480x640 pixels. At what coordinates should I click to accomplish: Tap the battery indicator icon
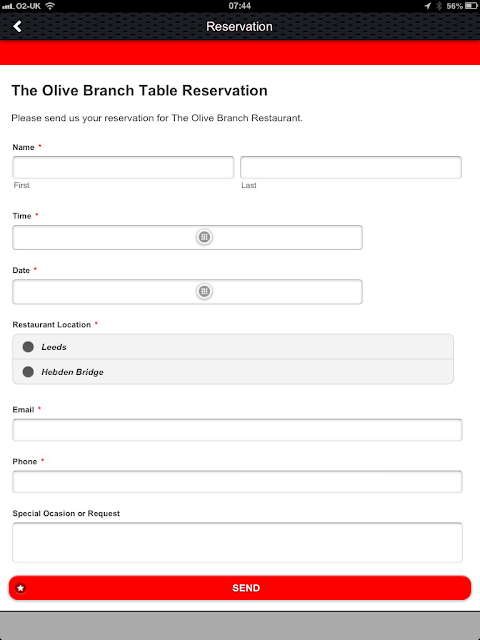471,6
